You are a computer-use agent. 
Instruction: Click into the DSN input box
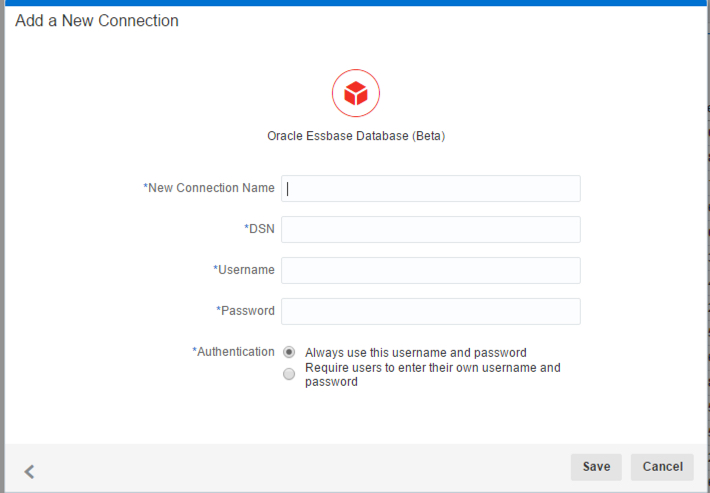(x=431, y=230)
